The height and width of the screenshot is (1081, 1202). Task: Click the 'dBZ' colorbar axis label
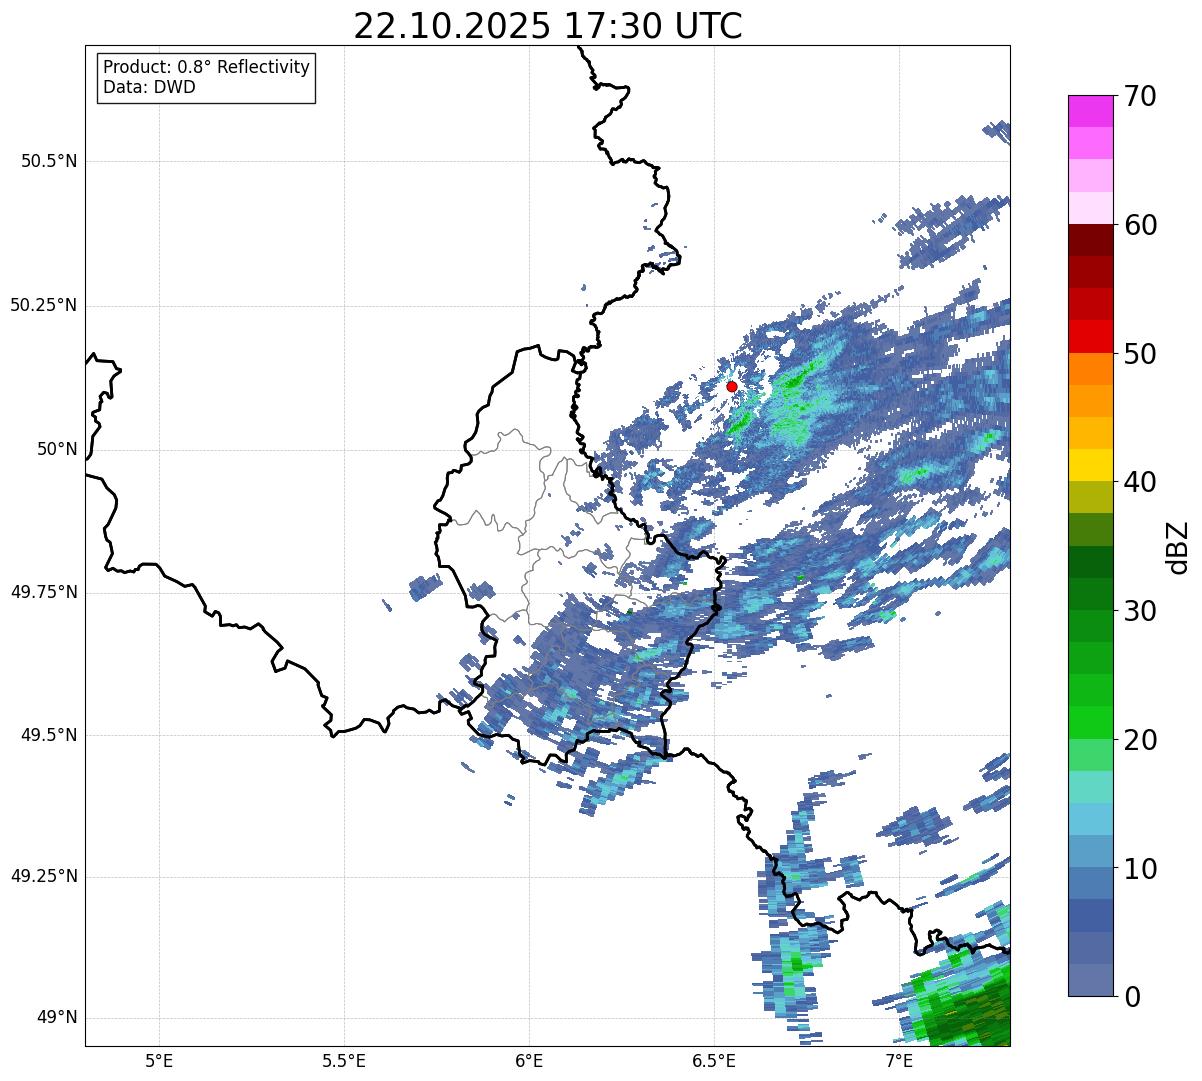[x=1178, y=547]
